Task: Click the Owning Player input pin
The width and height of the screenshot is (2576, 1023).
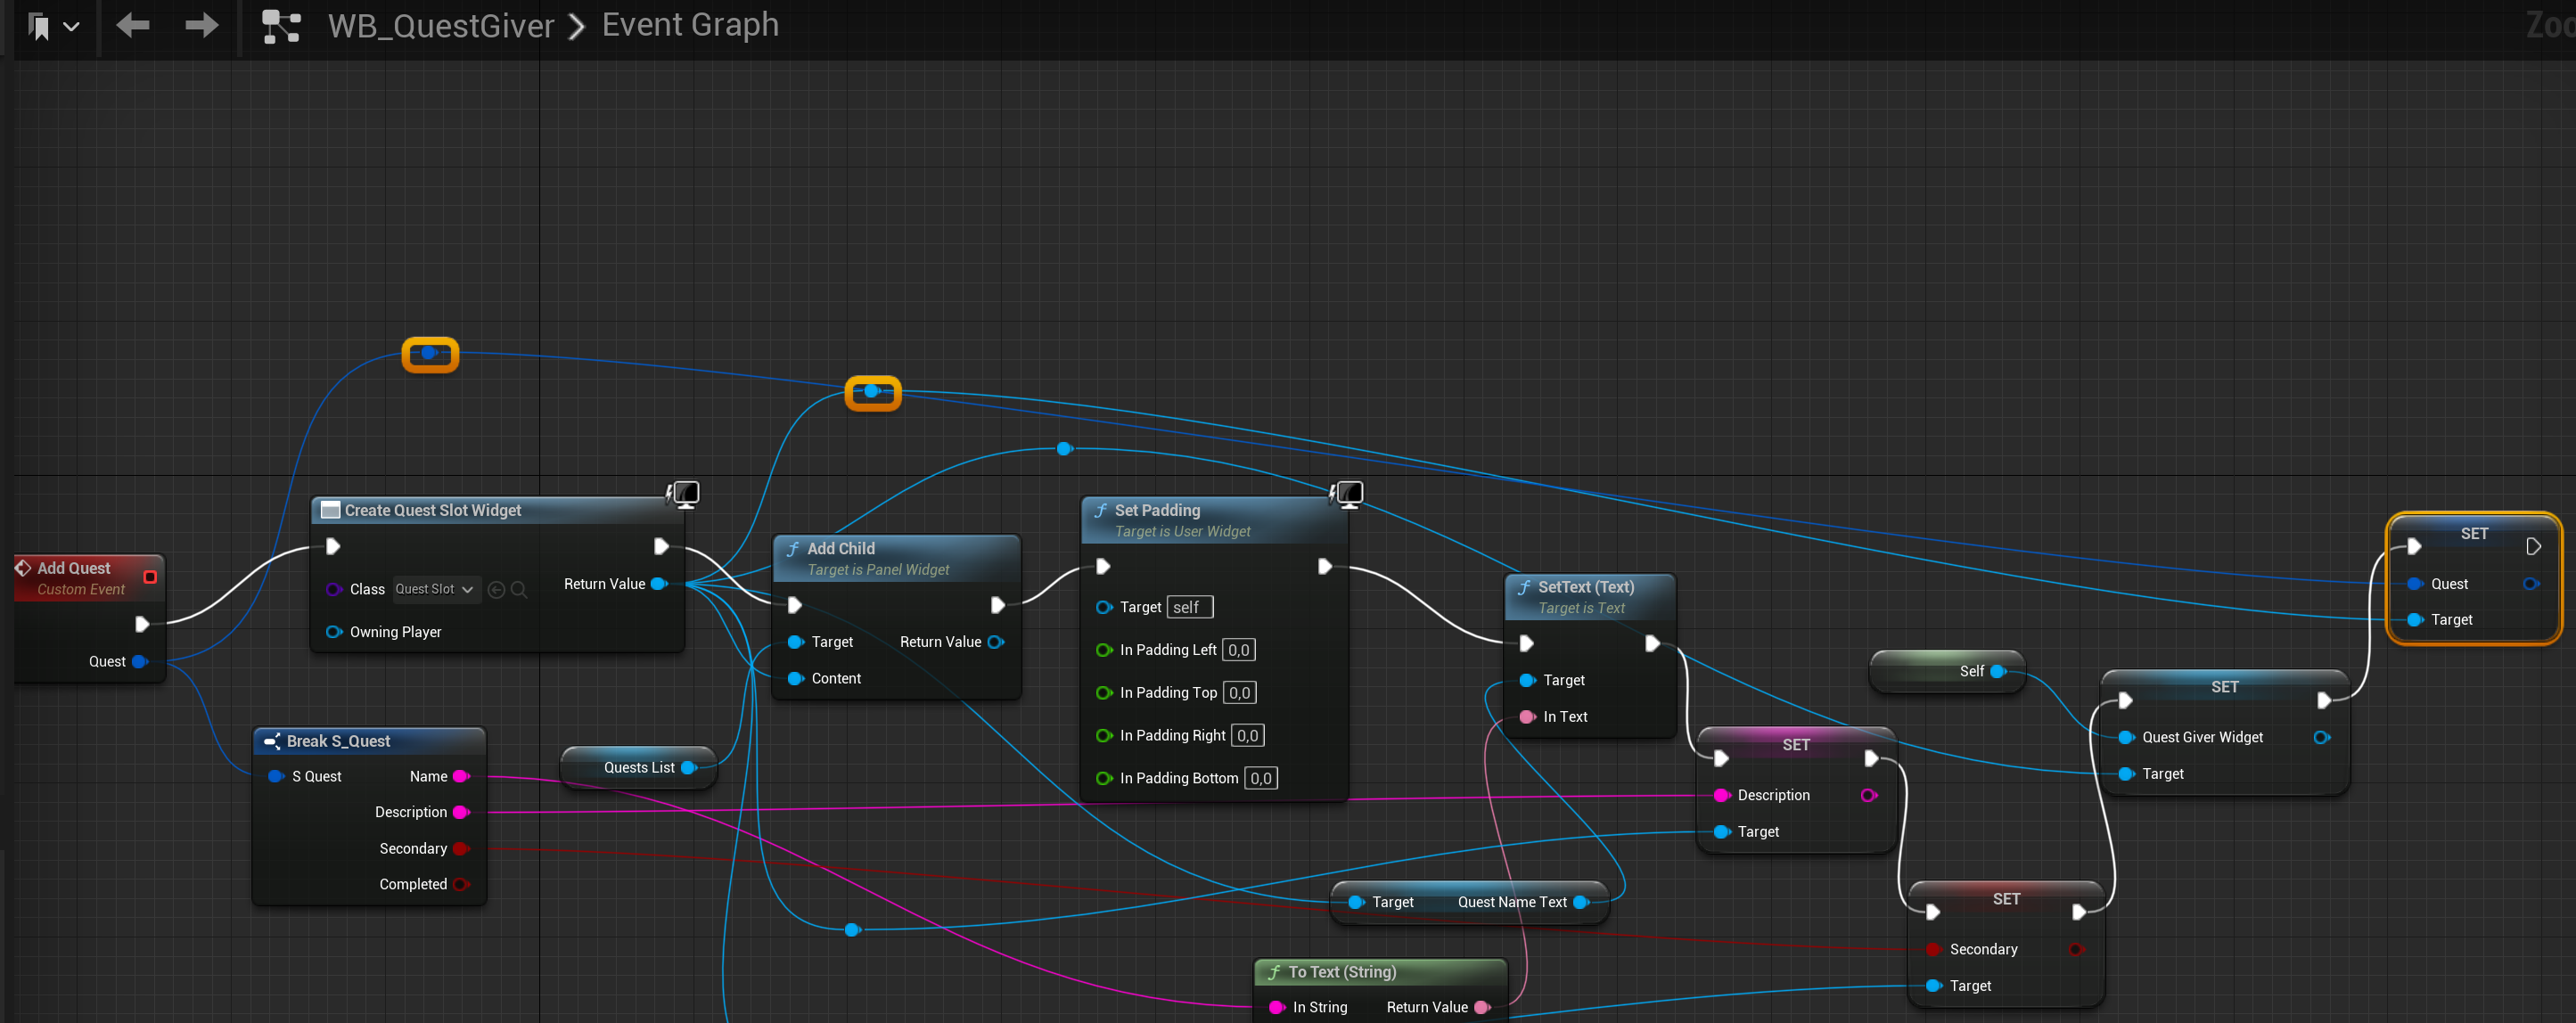Action: (x=334, y=632)
